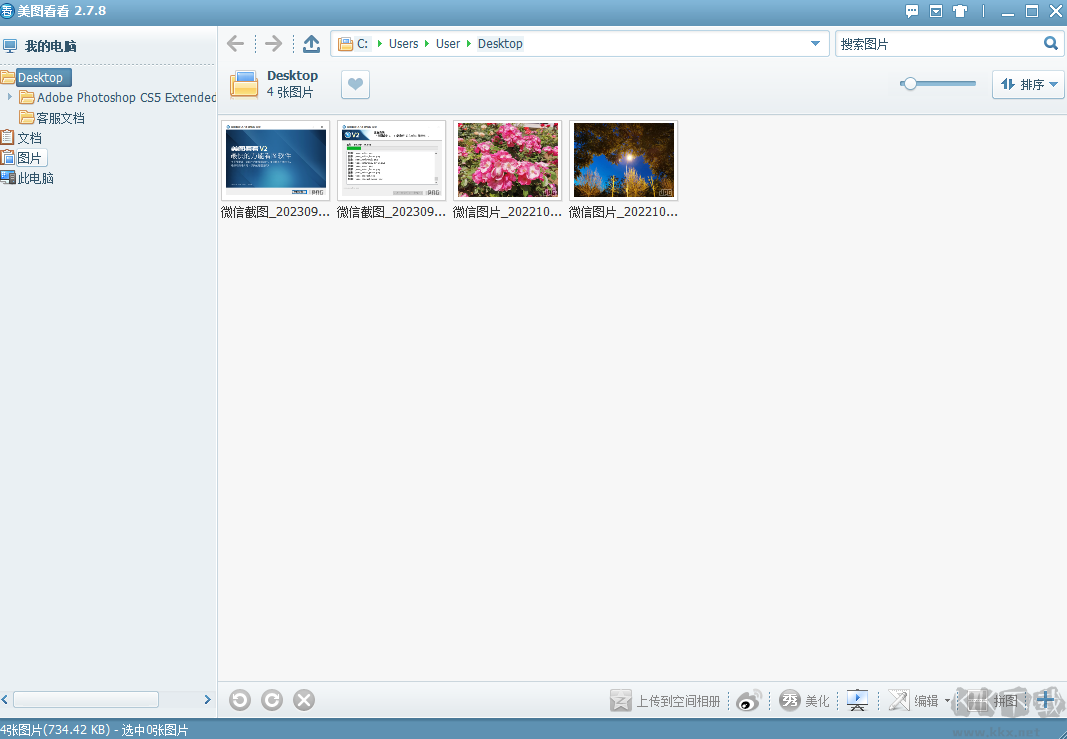The image size is (1067, 739).
Task: Open the 排序 sort dropdown
Action: click(1028, 85)
